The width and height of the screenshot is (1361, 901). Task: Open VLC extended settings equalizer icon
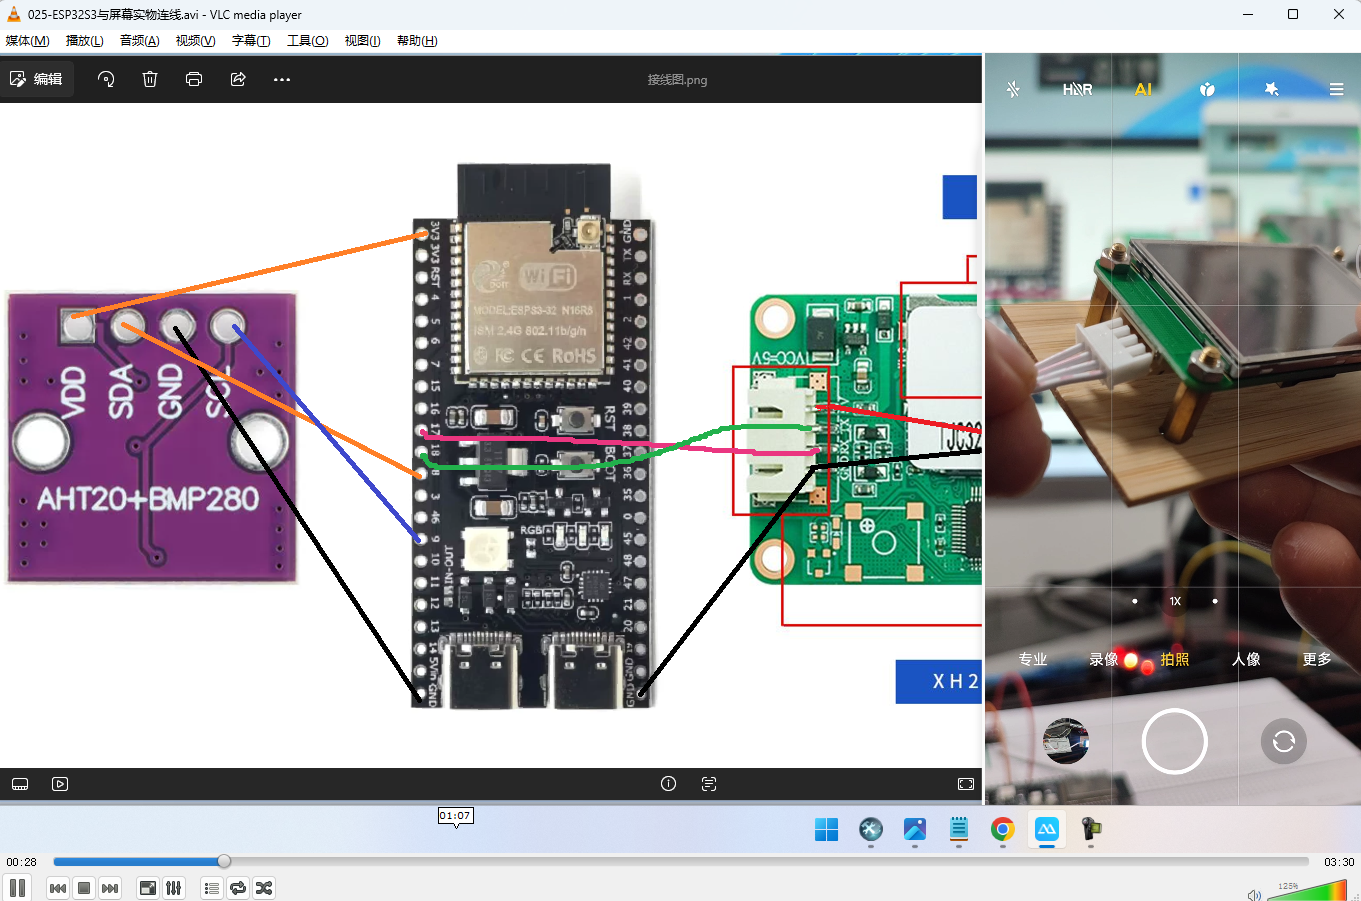point(174,888)
